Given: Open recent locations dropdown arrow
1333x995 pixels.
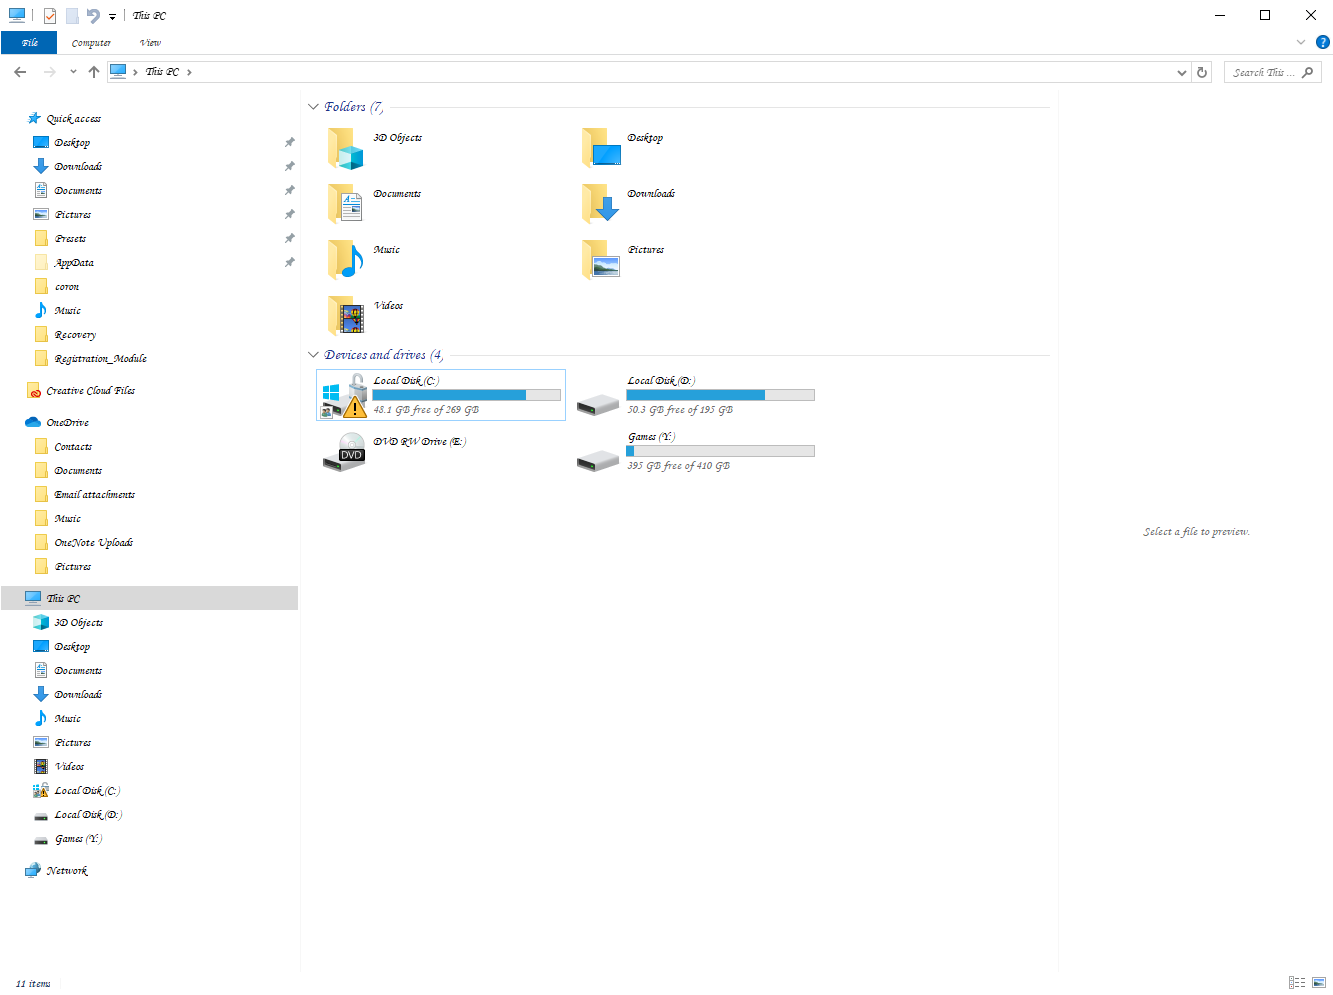Looking at the screenshot, I should pyautogui.click(x=73, y=72).
